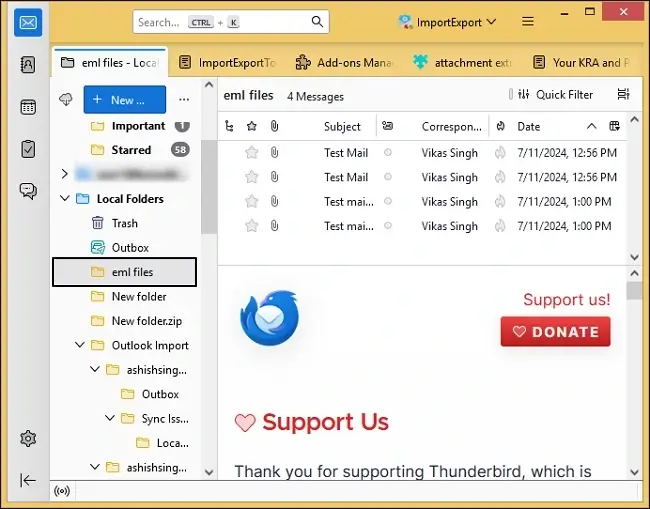Collapse the second ashishsing... folder
This screenshot has height=509, width=650.
coord(95,467)
